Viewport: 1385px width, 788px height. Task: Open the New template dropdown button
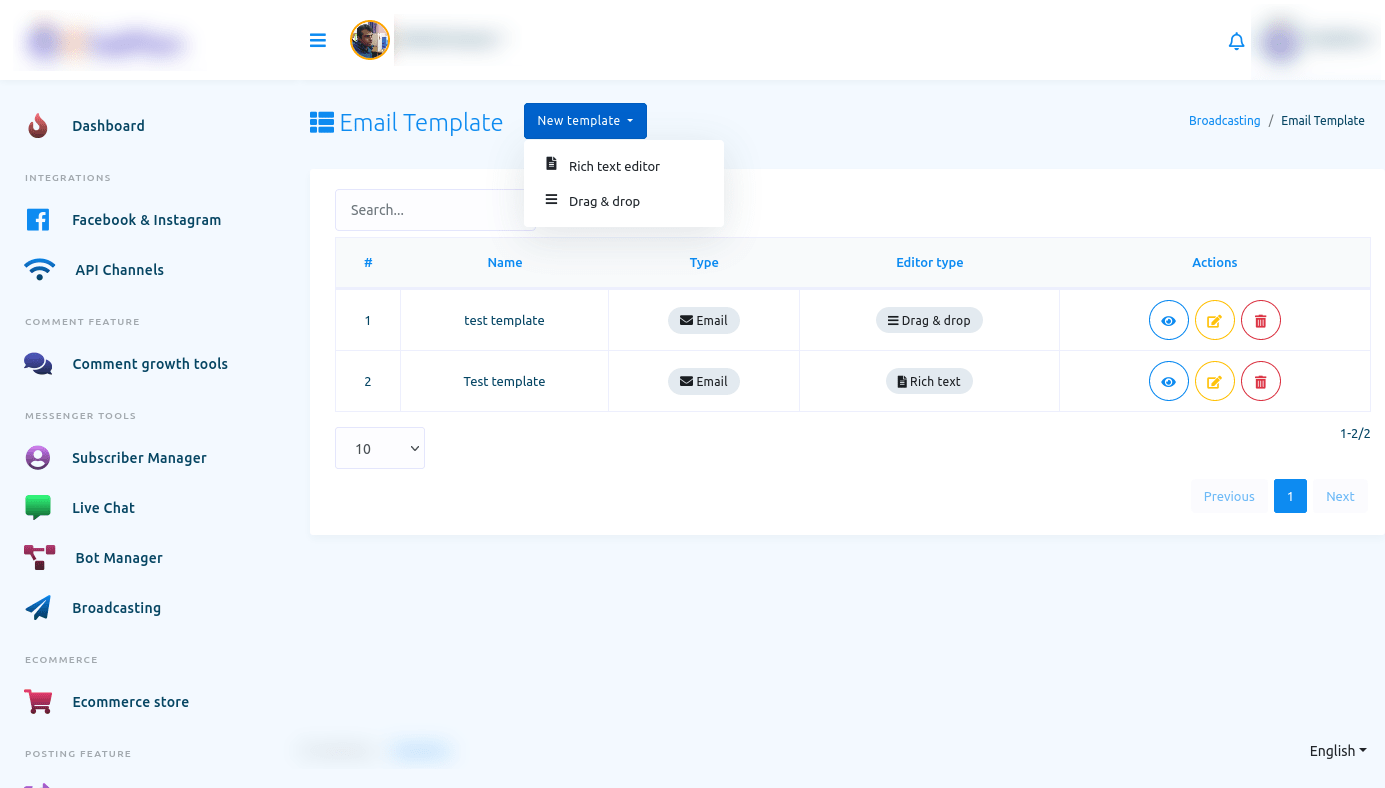click(x=585, y=121)
